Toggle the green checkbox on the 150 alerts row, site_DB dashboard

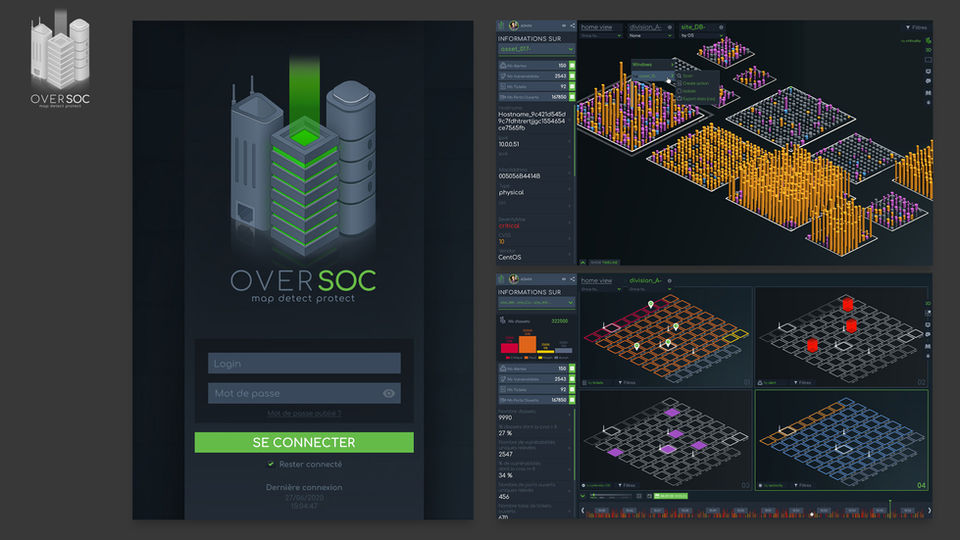coord(572,65)
